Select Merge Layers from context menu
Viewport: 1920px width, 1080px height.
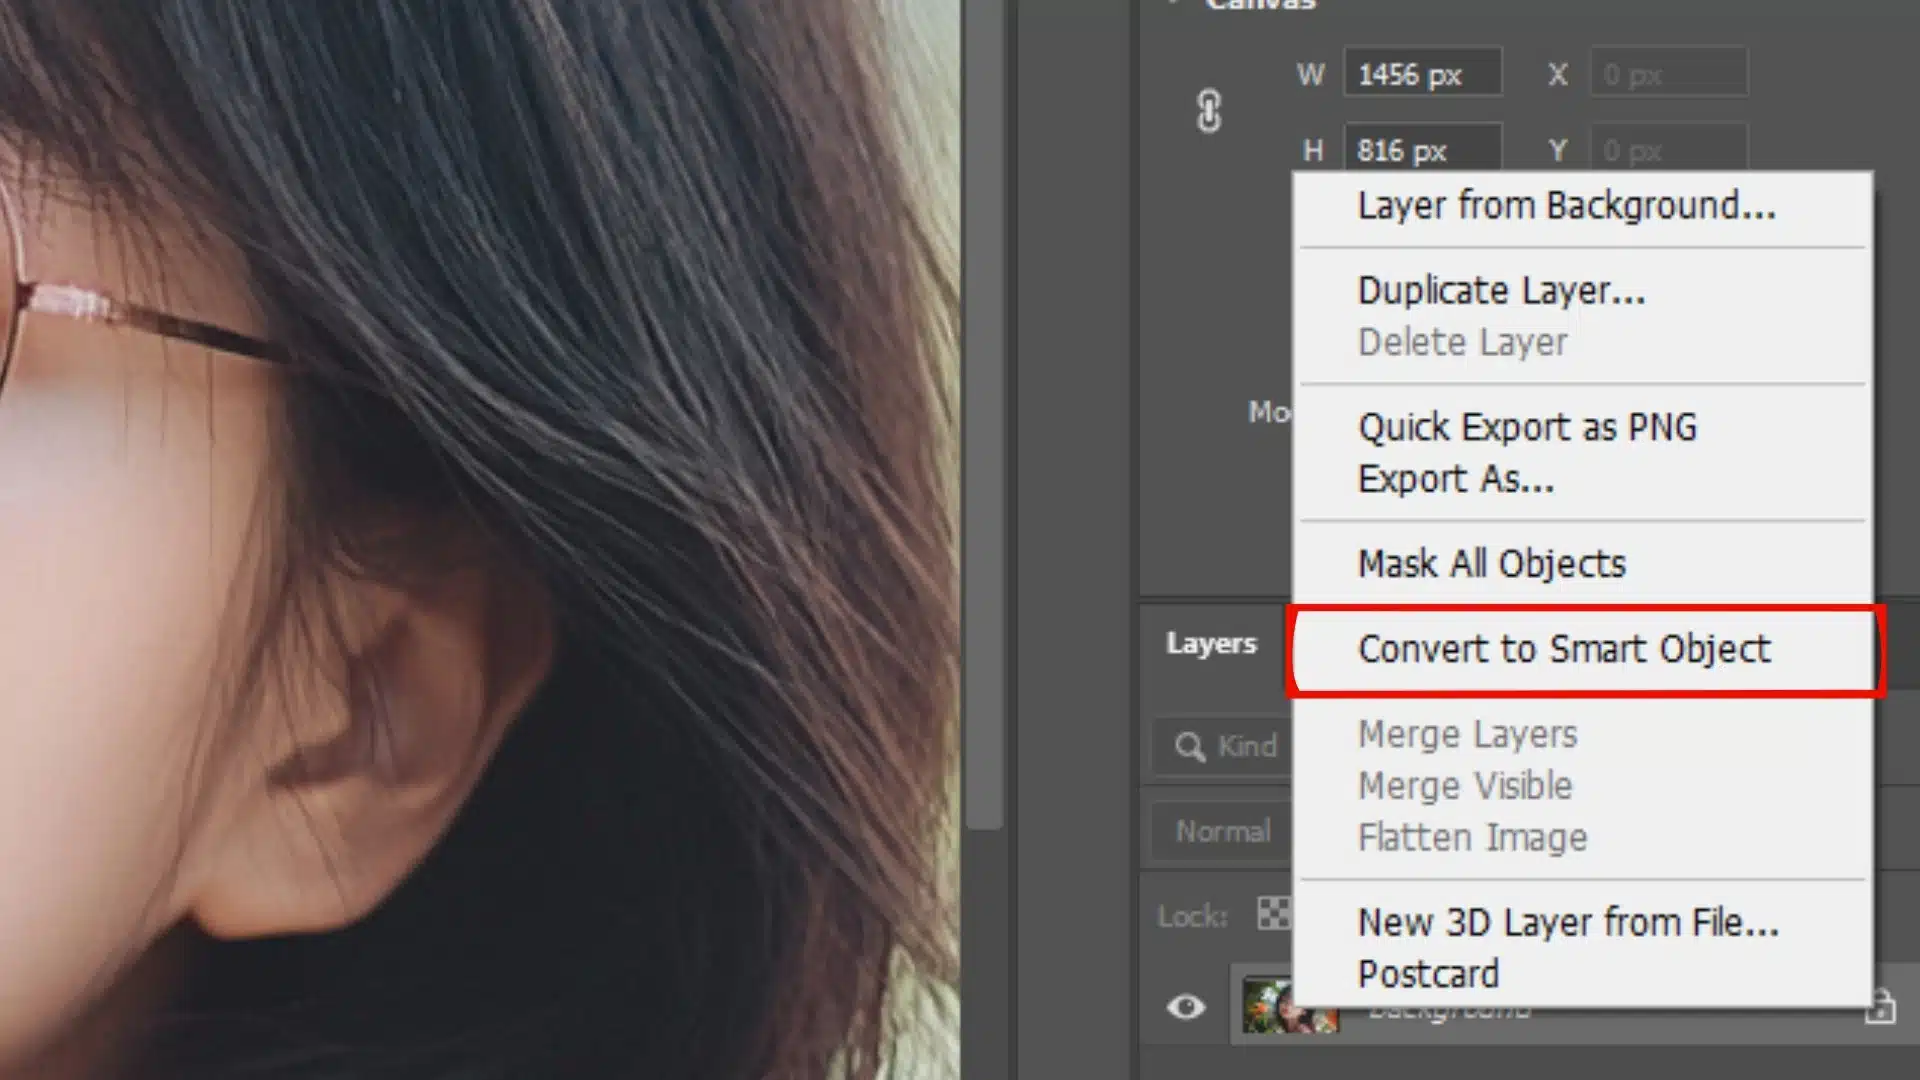point(1468,733)
